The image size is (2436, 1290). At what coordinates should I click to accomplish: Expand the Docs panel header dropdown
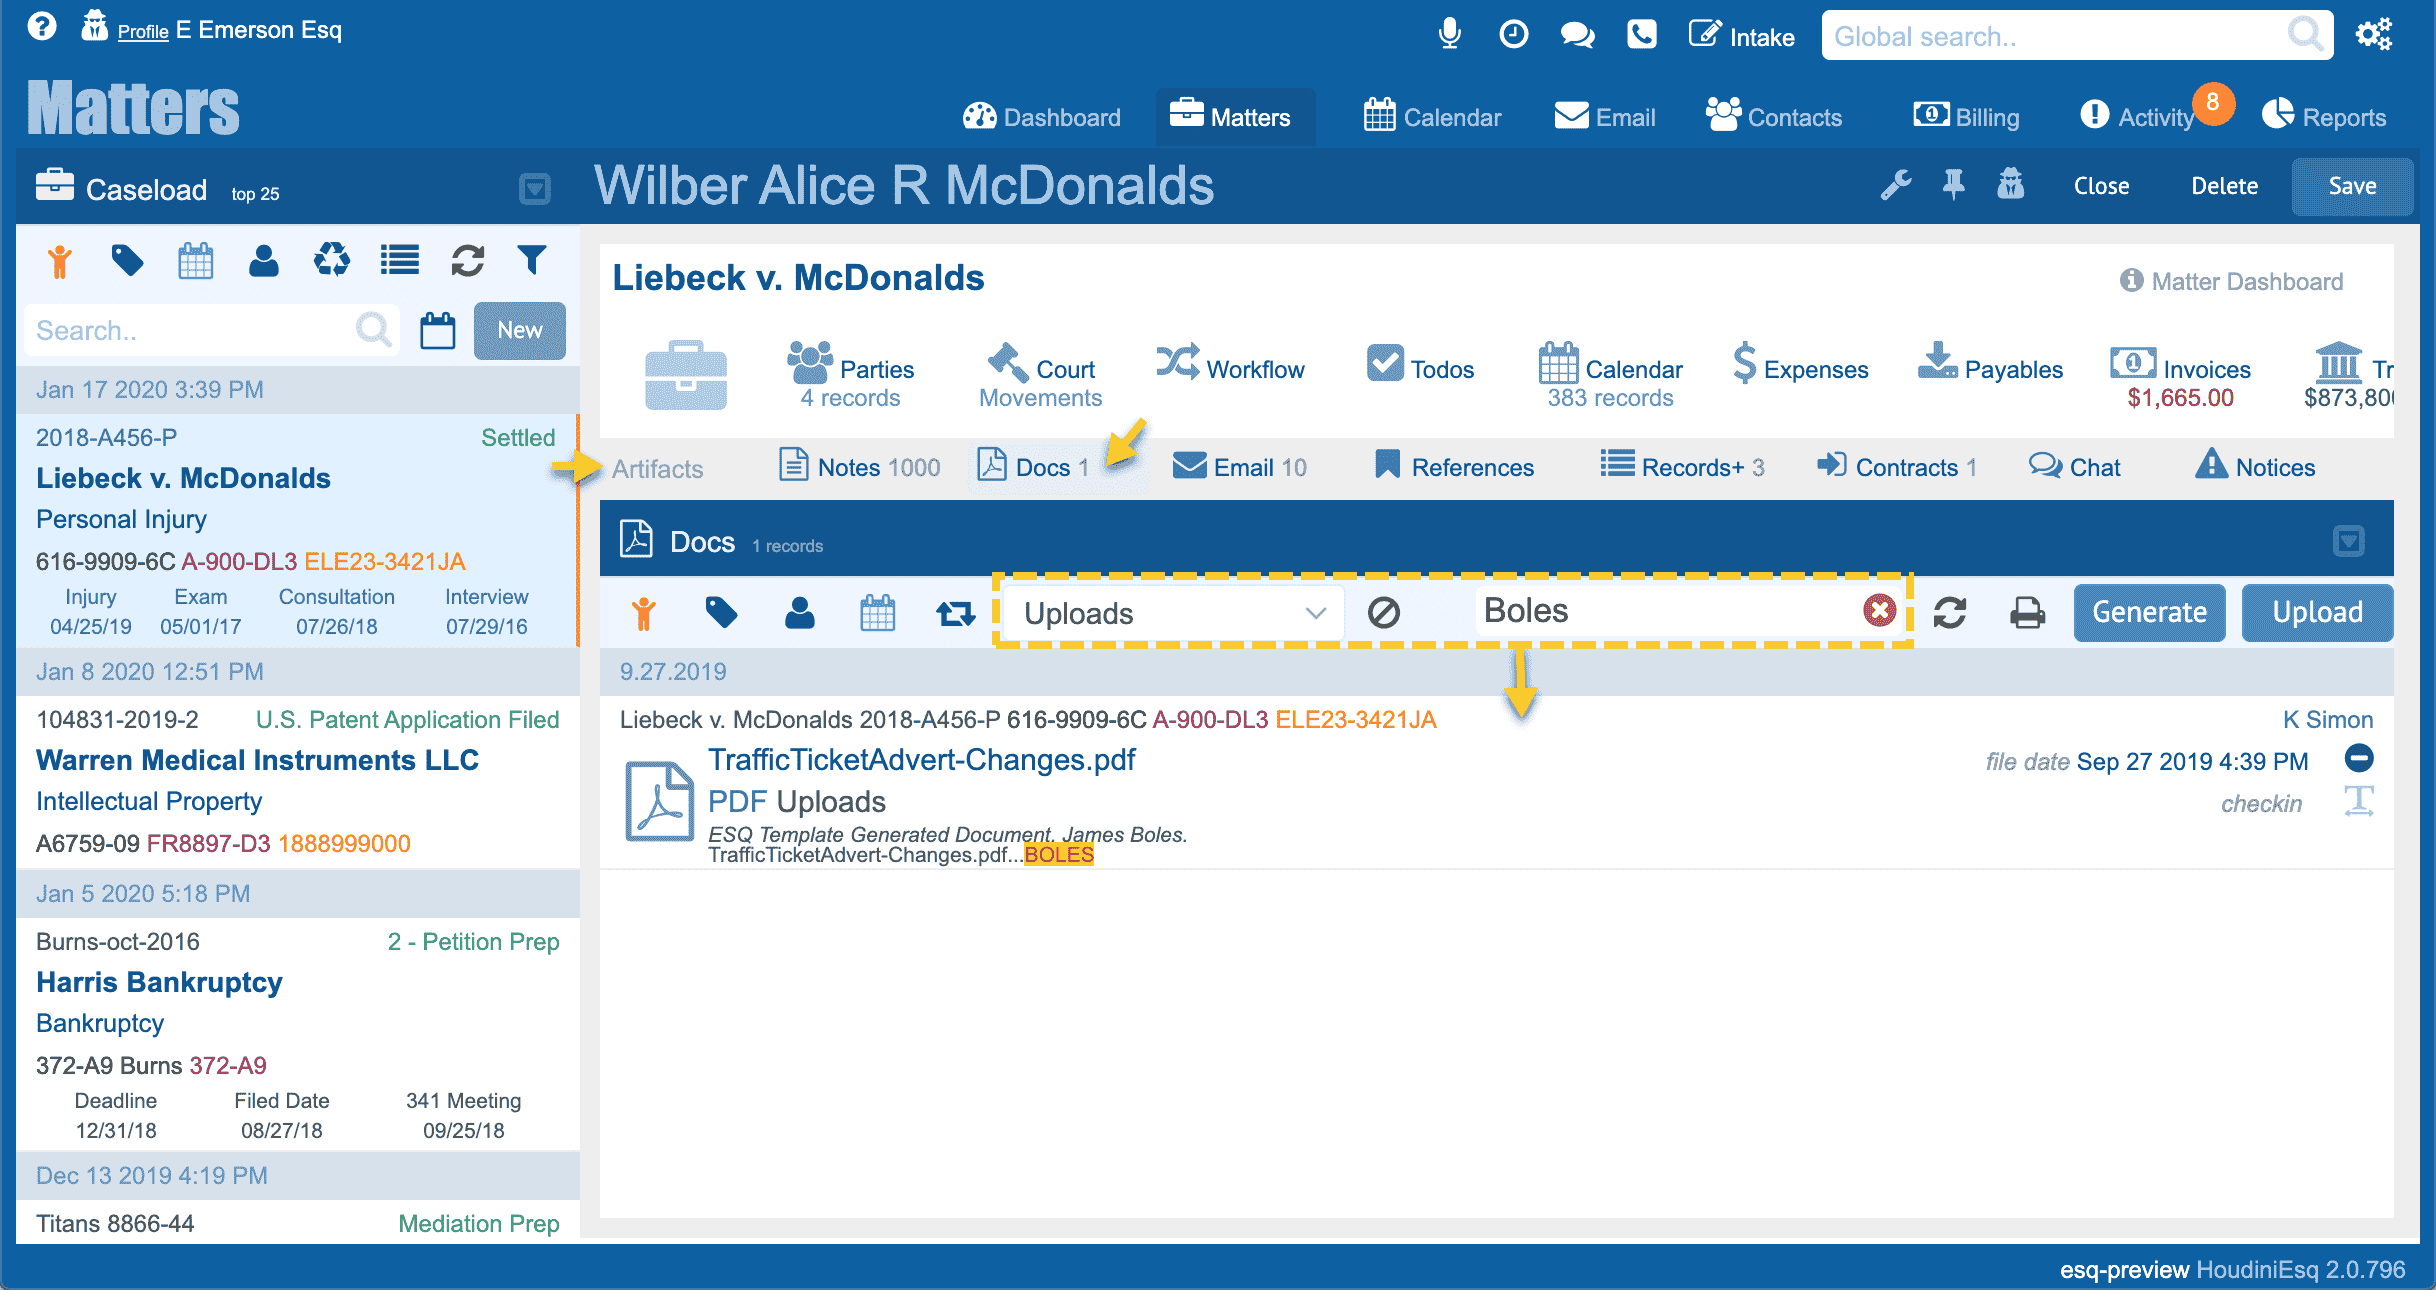tap(2348, 541)
